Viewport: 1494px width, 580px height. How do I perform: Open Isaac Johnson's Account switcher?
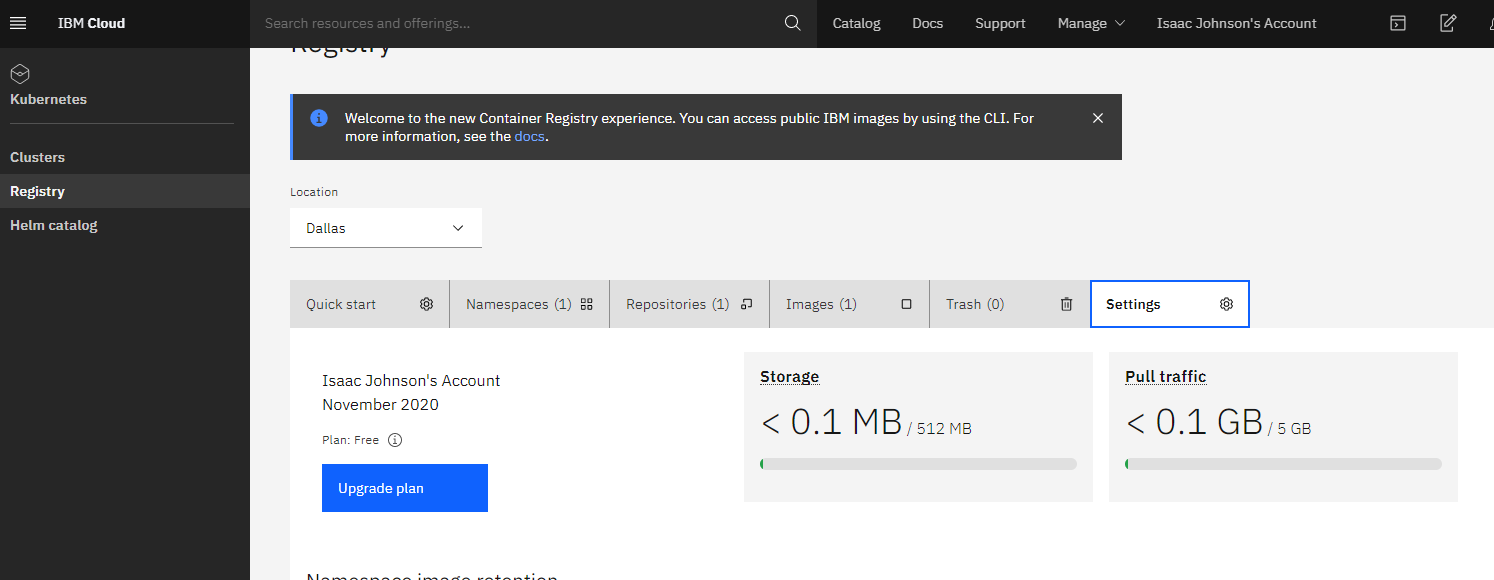point(1237,23)
